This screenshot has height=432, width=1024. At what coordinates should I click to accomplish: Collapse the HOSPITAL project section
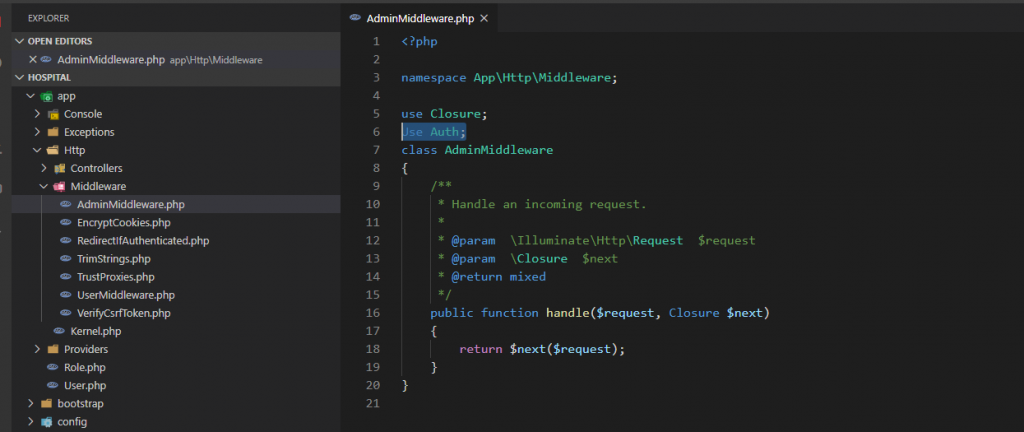pos(20,77)
